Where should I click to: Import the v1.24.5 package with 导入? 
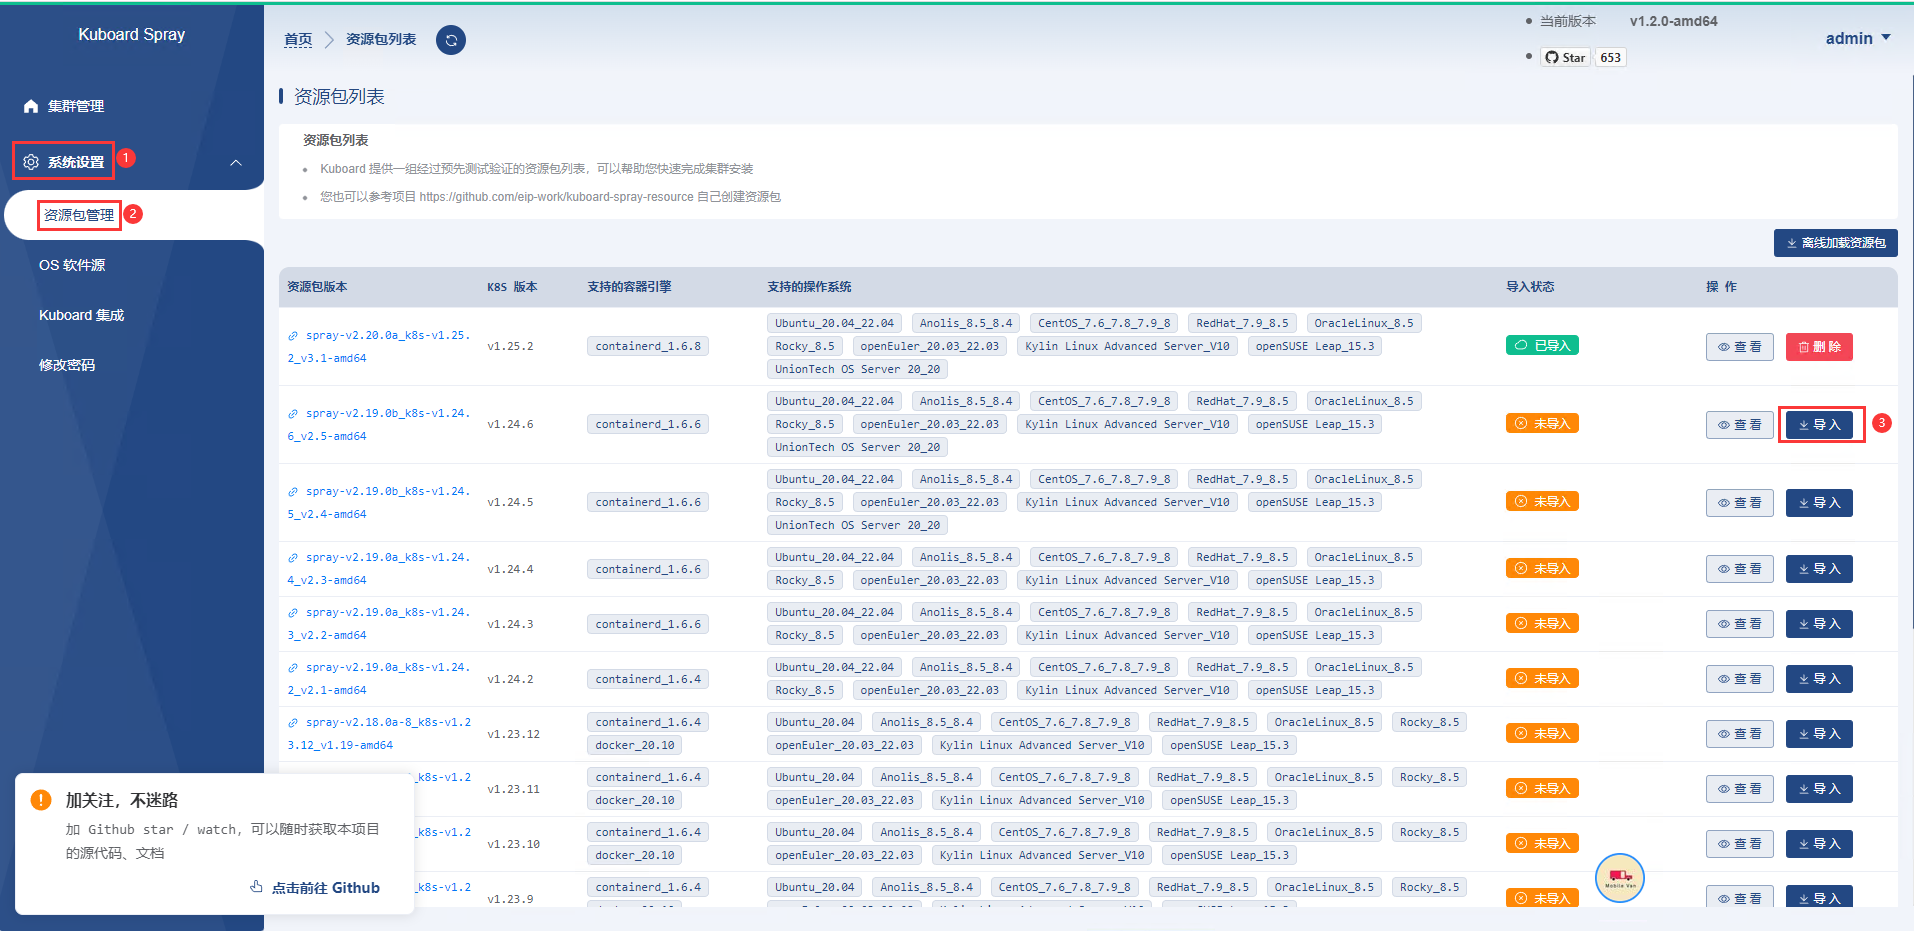(x=1819, y=503)
